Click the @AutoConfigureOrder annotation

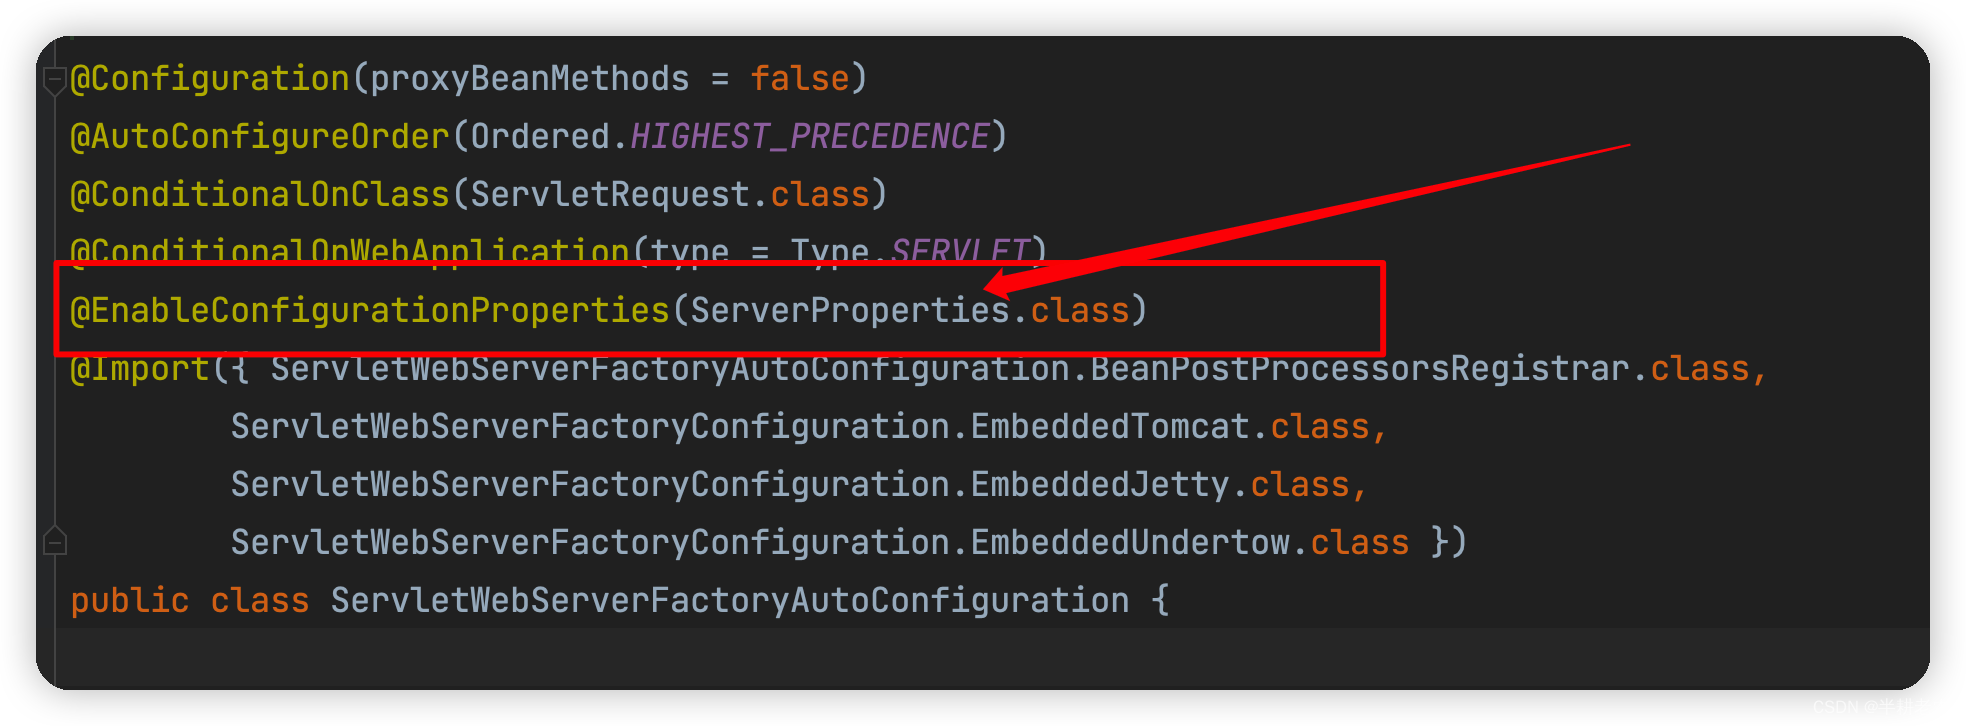(x=260, y=136)
